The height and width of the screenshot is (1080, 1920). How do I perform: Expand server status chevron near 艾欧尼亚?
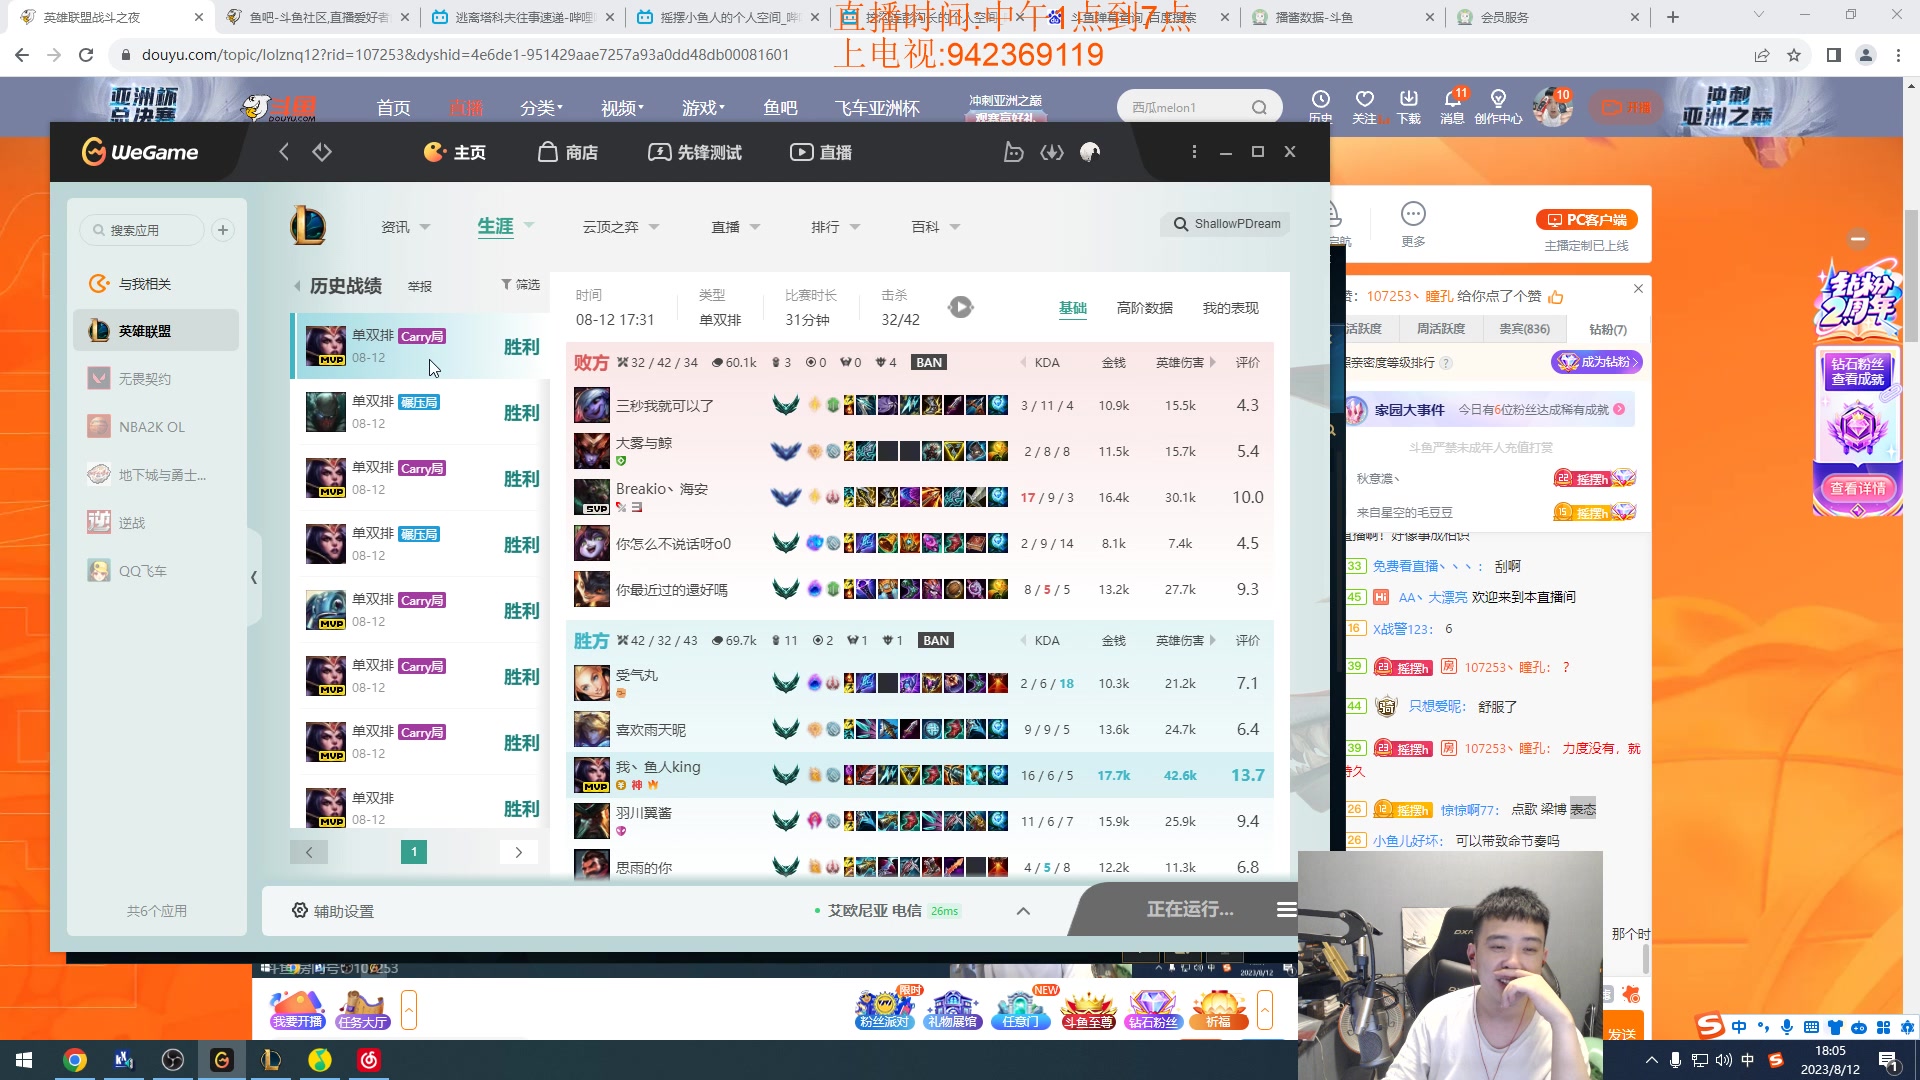(x=1023, y=911)
